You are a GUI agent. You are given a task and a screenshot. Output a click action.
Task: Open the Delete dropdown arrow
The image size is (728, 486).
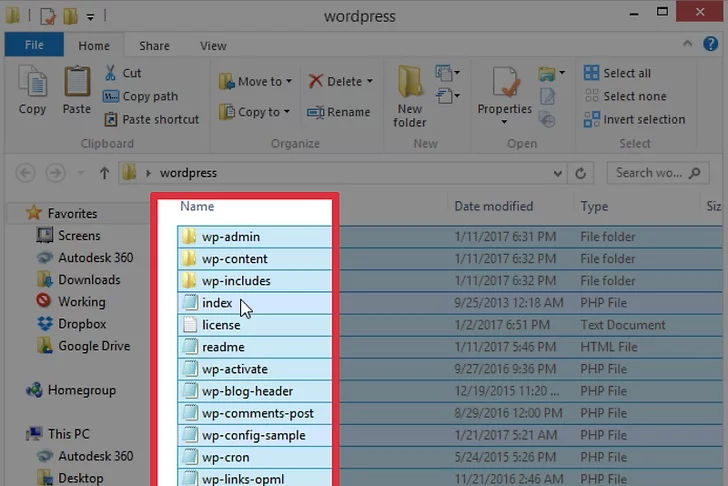(369, 82)
